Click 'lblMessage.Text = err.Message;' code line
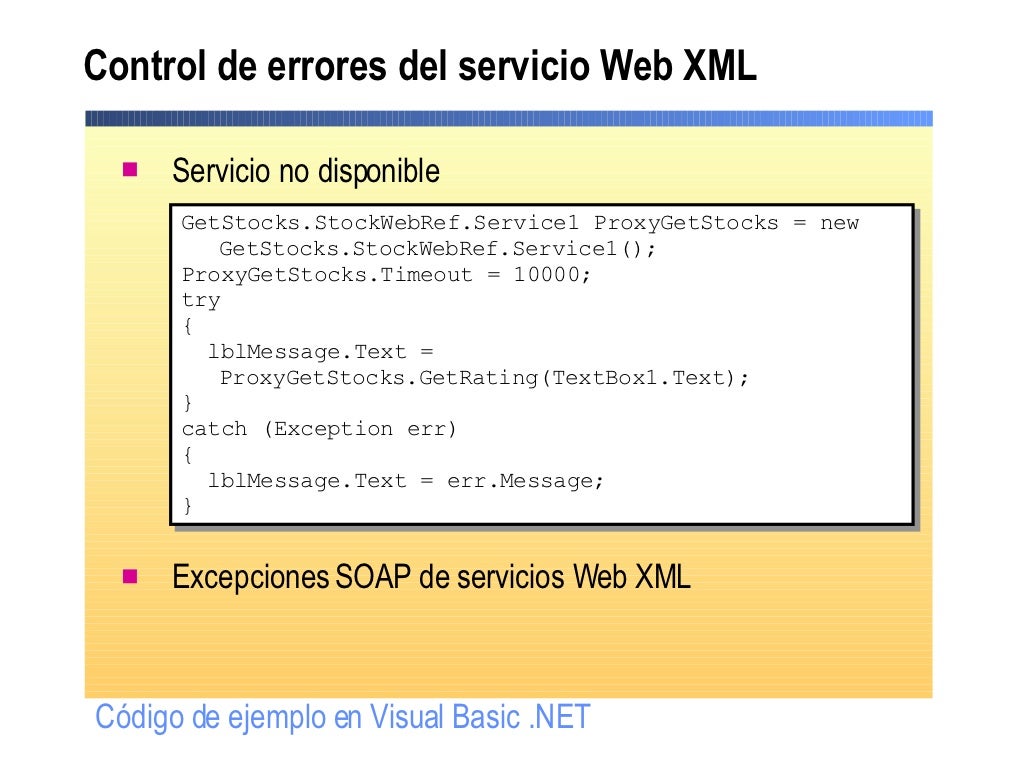Image resolution: width=1024 pixels, height=768 pixels. tap(406, 481)
